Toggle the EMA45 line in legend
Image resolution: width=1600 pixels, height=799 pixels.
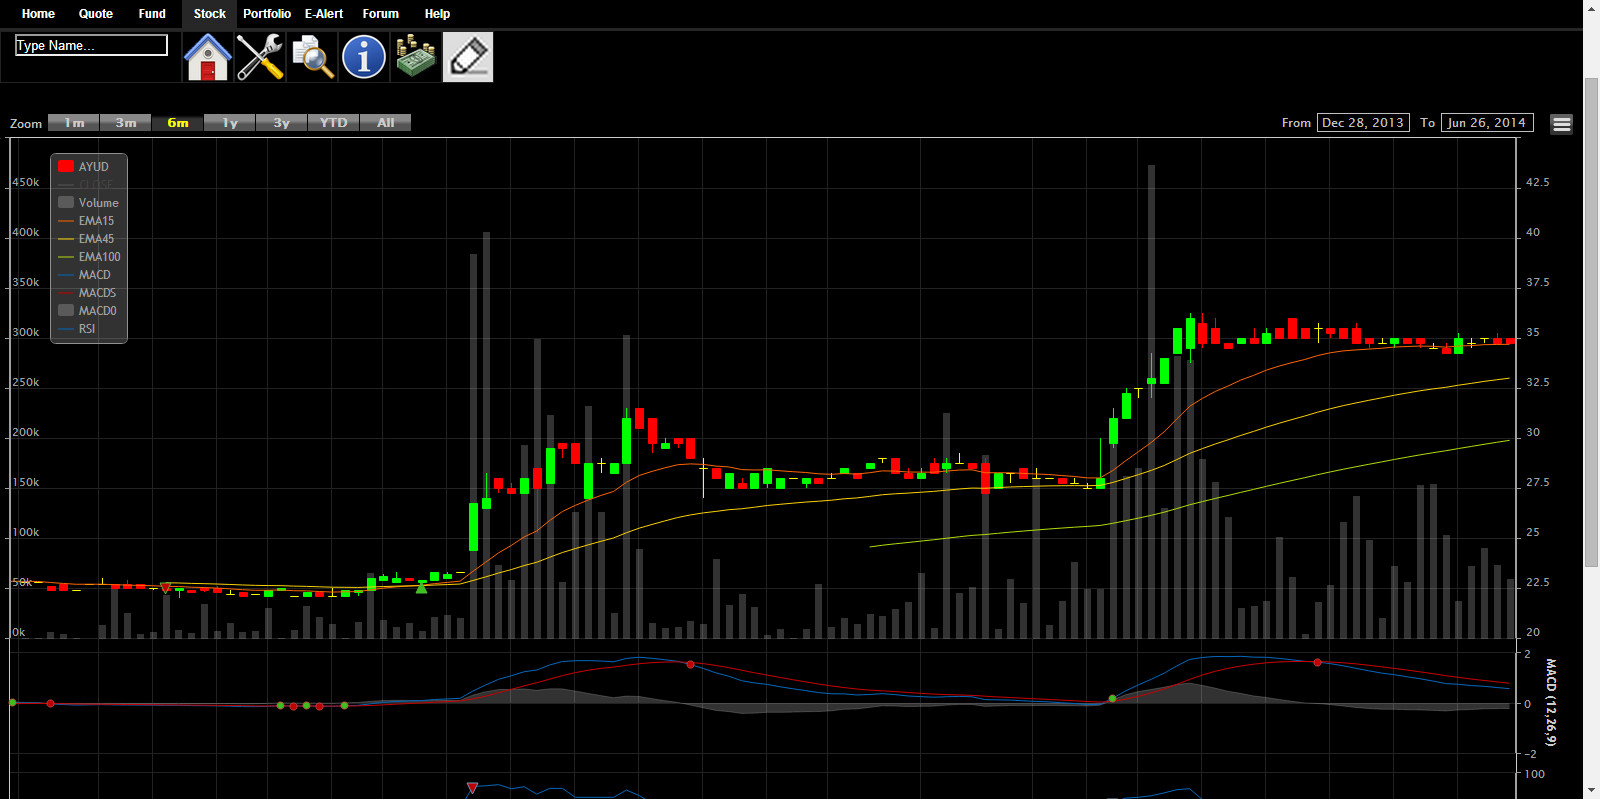[x=87, y=239]
